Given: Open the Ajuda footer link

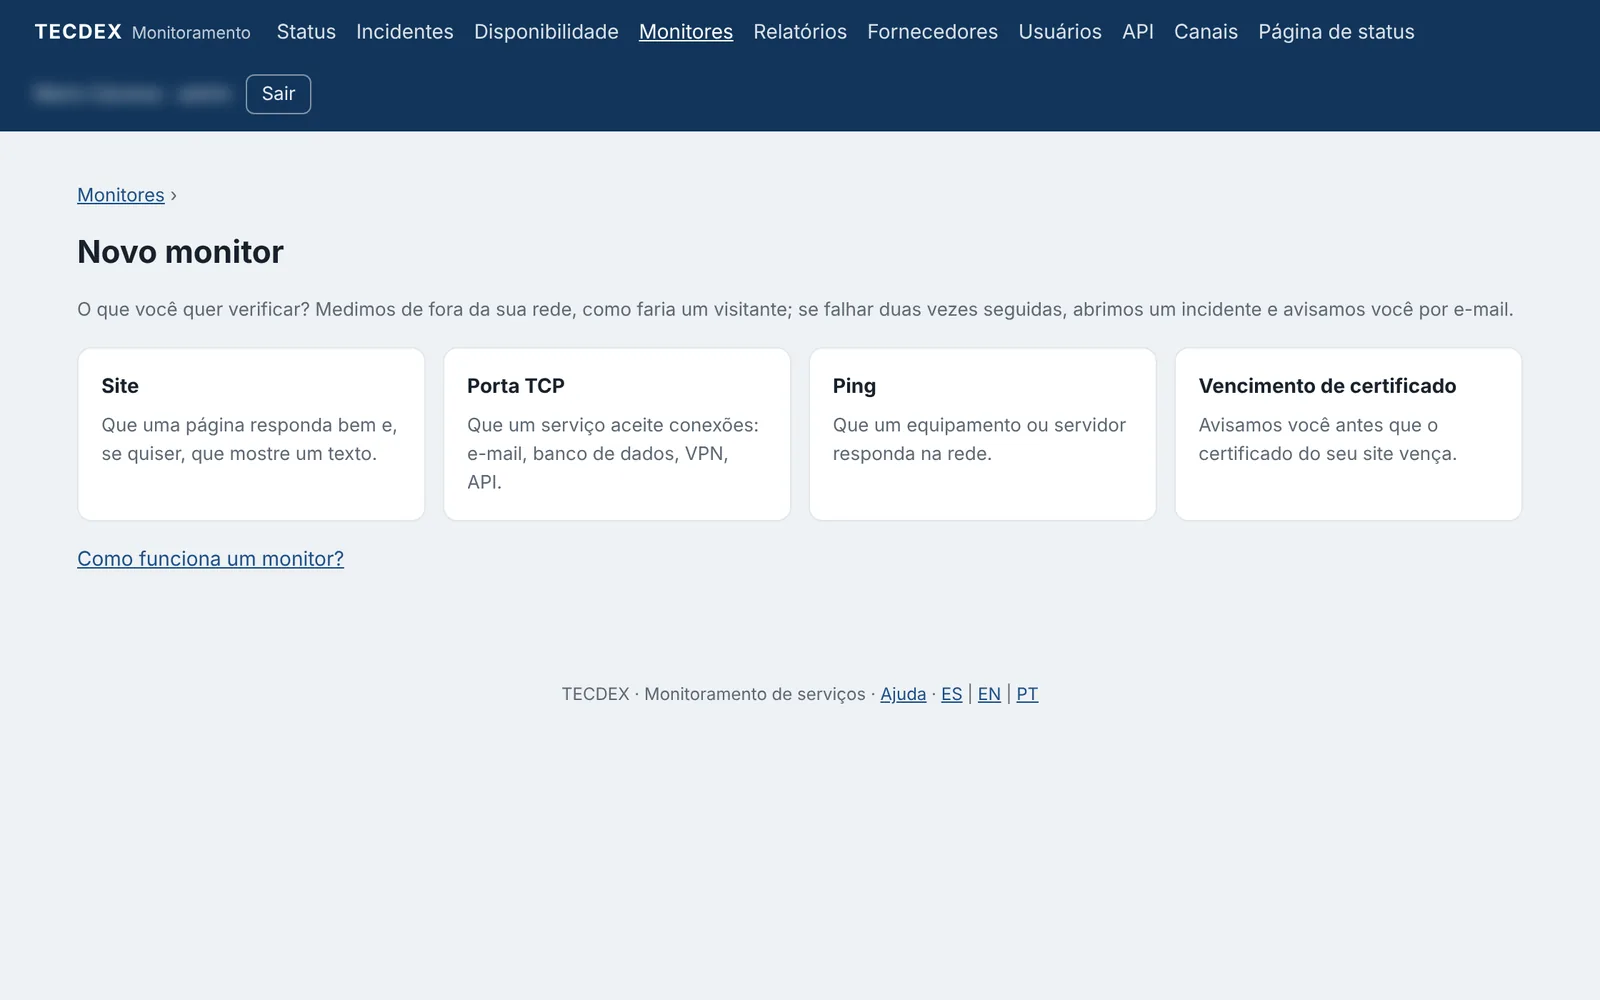Looking at the screenshot, I should 903,694.
